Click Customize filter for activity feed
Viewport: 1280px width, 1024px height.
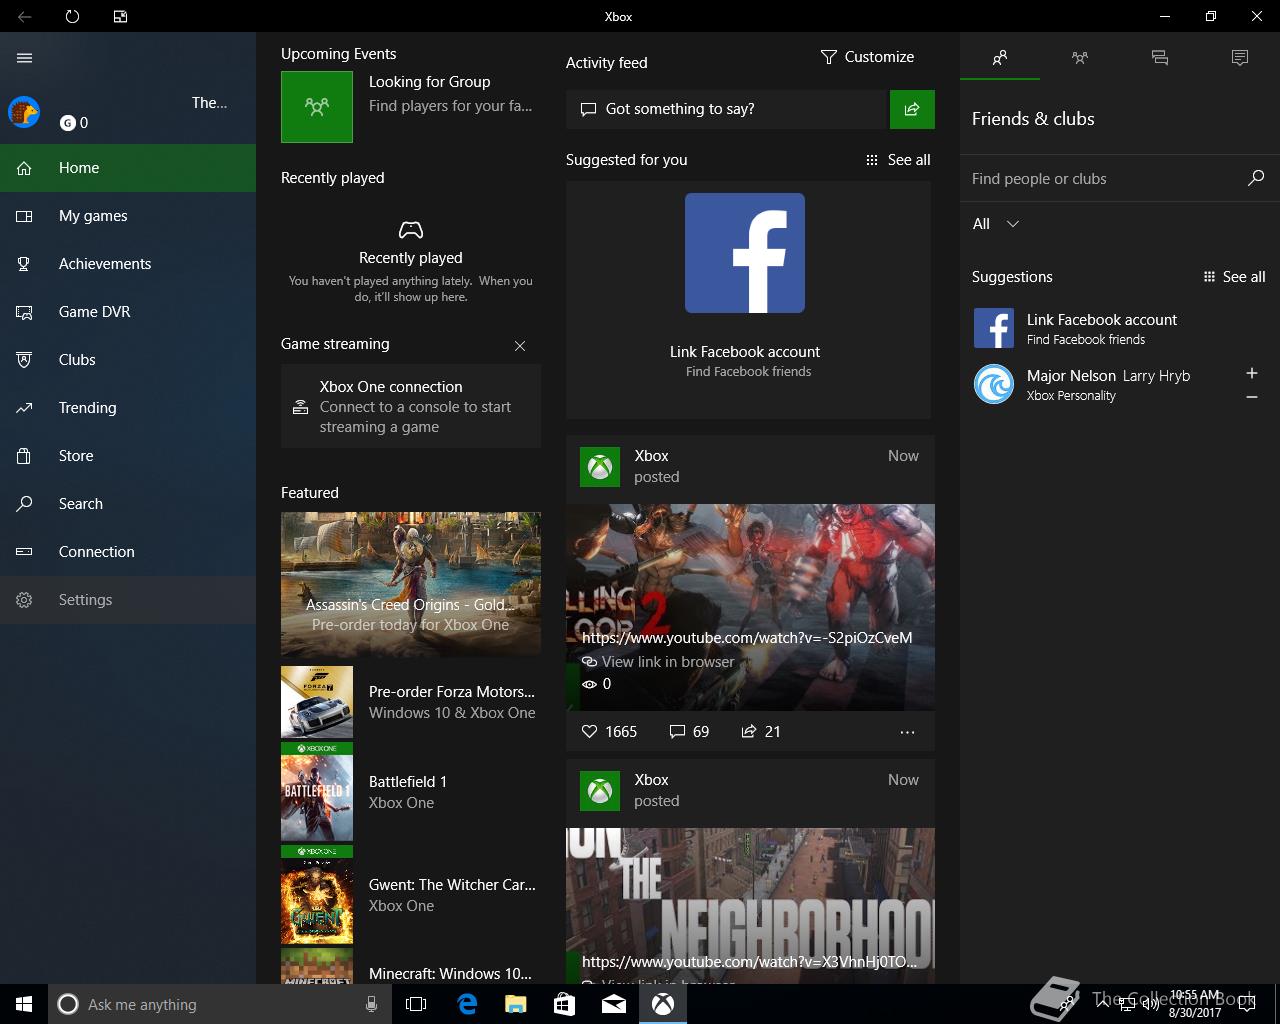(x=867, y=57)
